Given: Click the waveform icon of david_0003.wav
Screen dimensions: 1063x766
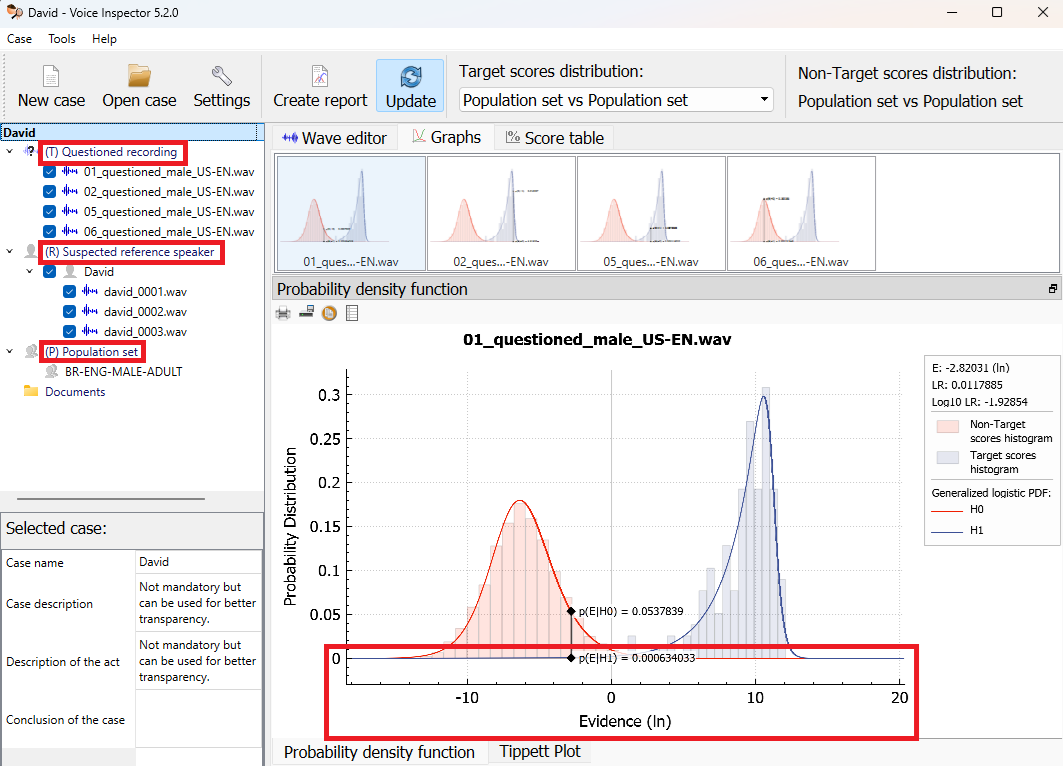Looking at the screenshot, I should click(89, 331).
